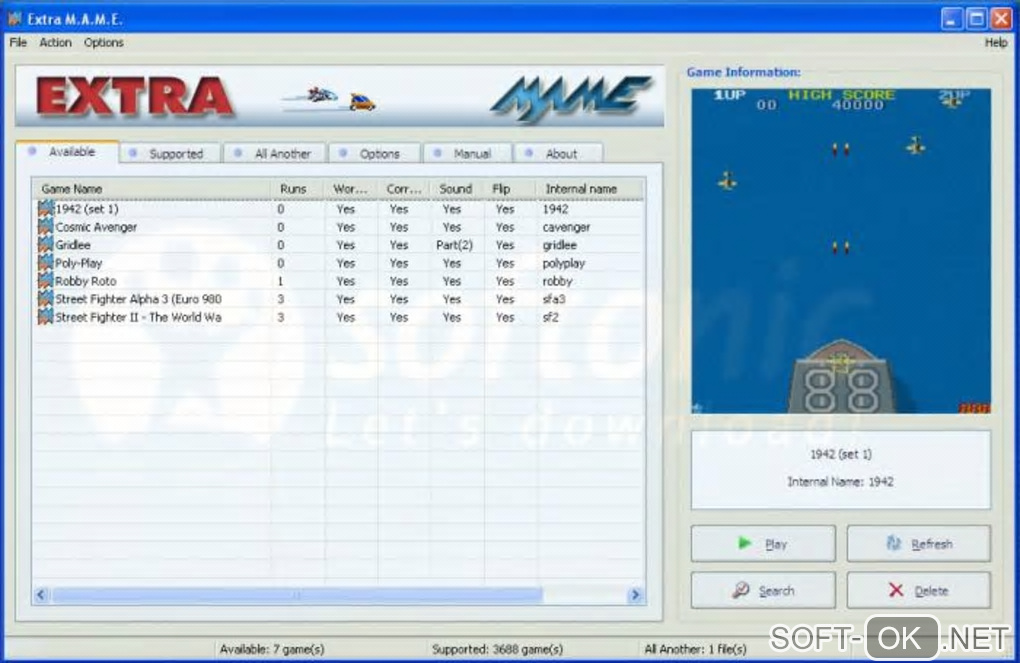Sort by Sound column header
This screenshot has height=663, width=1020.
pos(457,189)
